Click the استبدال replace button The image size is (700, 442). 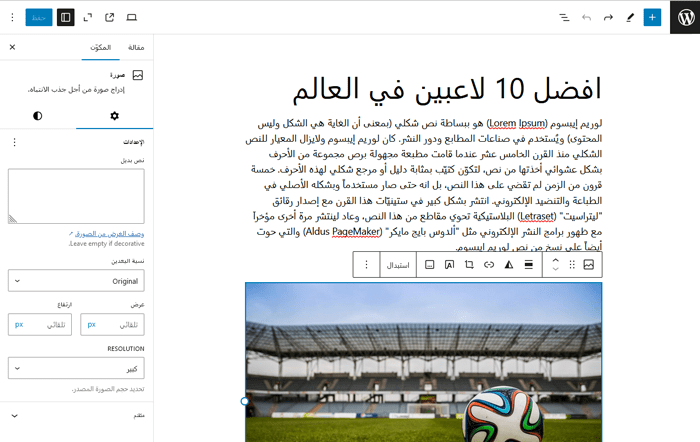[398, 265]
